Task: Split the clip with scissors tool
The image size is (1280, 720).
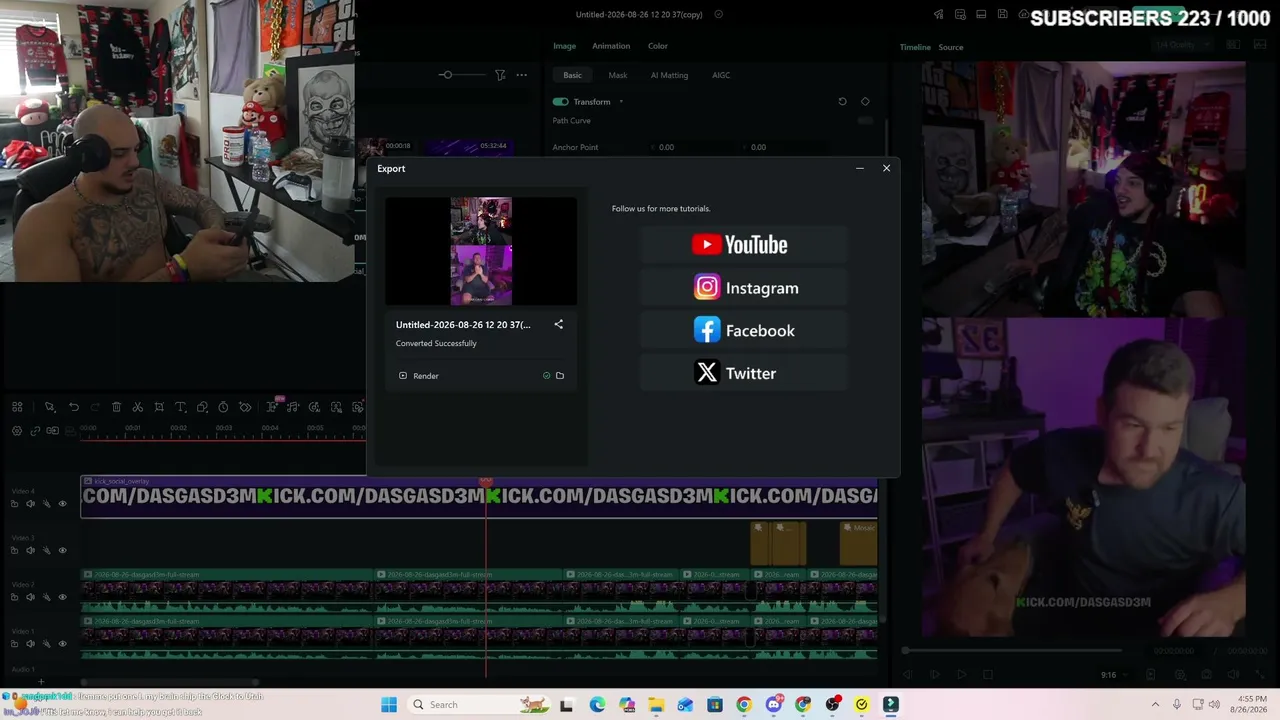Action: coord(138,407)
